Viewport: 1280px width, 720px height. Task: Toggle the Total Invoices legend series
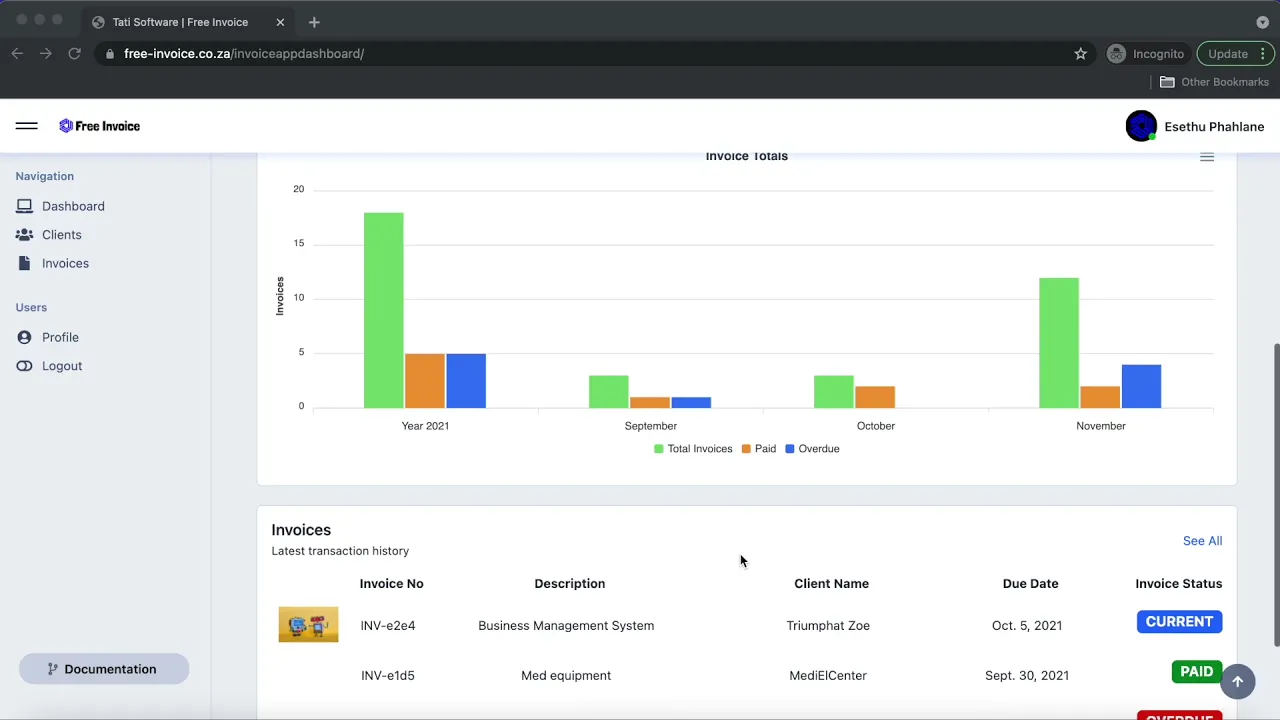(x=693, y=449)
